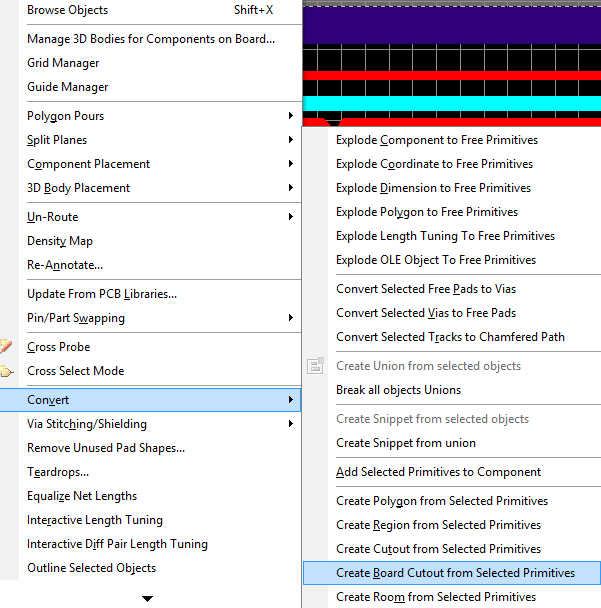Choose Create Board Cutout from Selected Primitives

(x=452, y=573)
